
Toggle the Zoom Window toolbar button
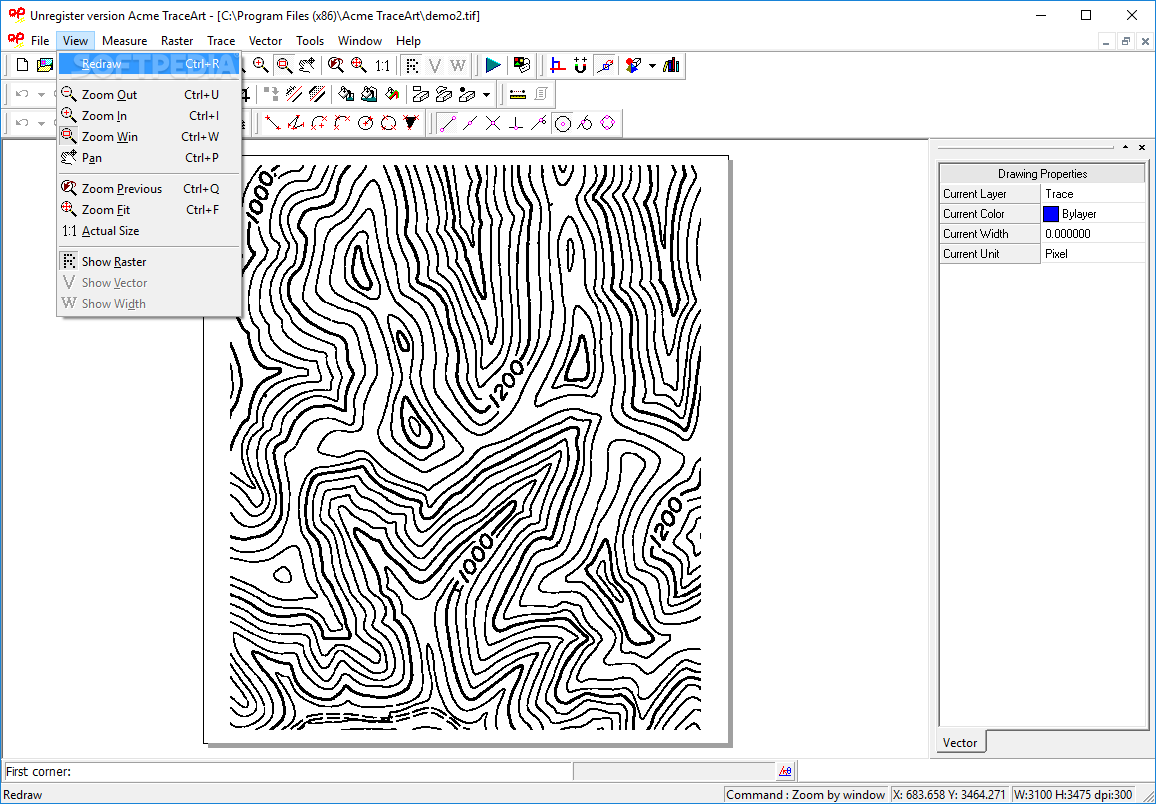pyautogui.click(x=284, y=65)
